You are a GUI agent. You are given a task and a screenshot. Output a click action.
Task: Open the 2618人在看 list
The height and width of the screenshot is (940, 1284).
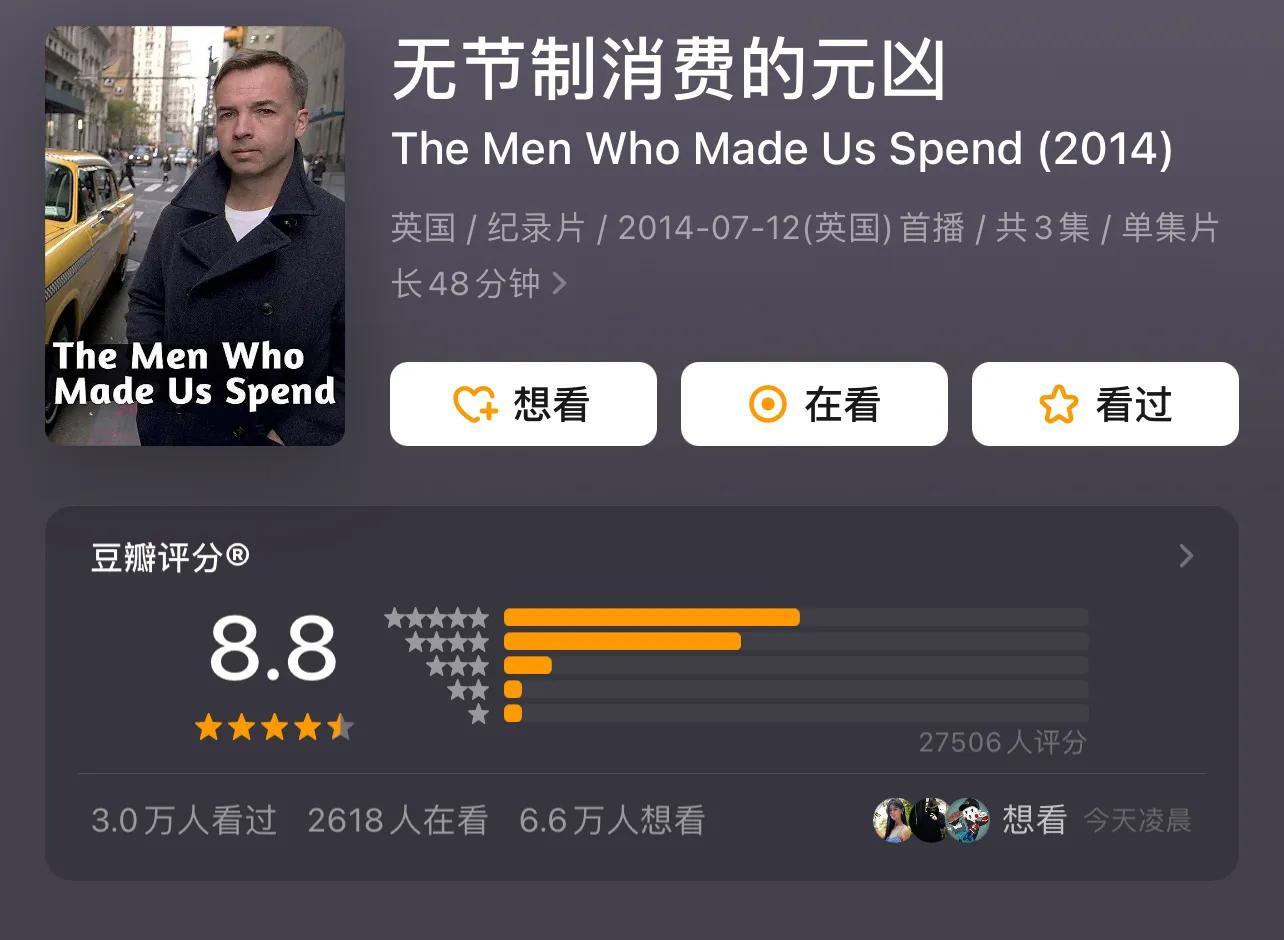398,821
